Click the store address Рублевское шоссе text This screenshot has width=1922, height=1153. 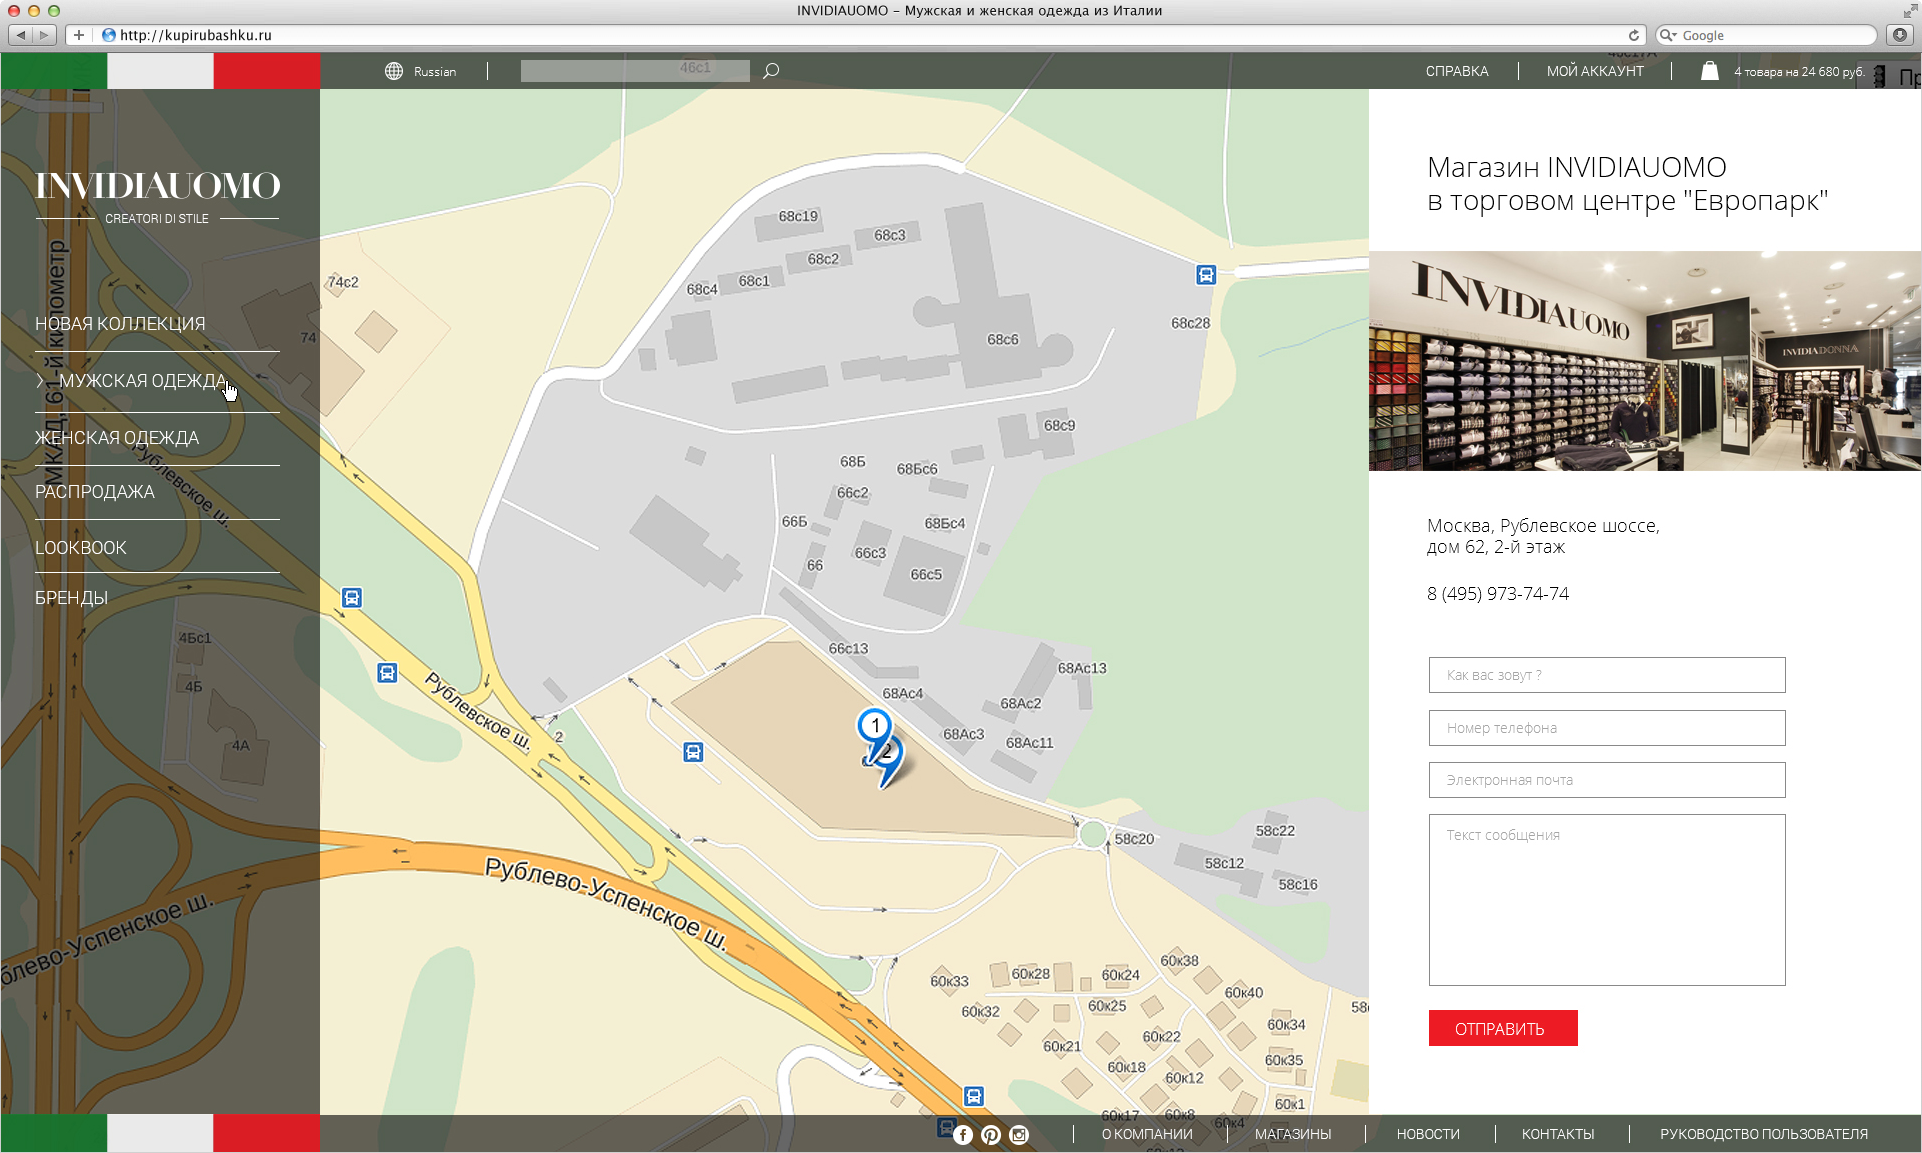tap(1543, 536)
